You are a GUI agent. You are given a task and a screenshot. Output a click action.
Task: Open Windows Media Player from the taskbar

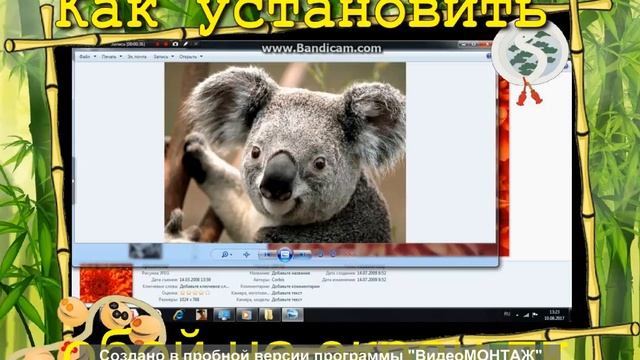[246, 315]
